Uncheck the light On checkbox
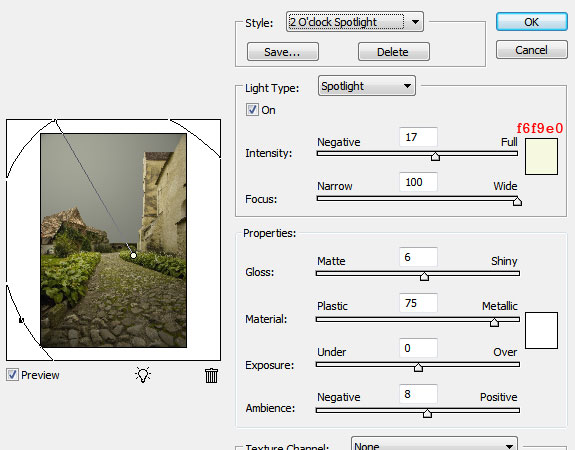The width and height of the screenshot is (575, 450). [x=252, y=109]
